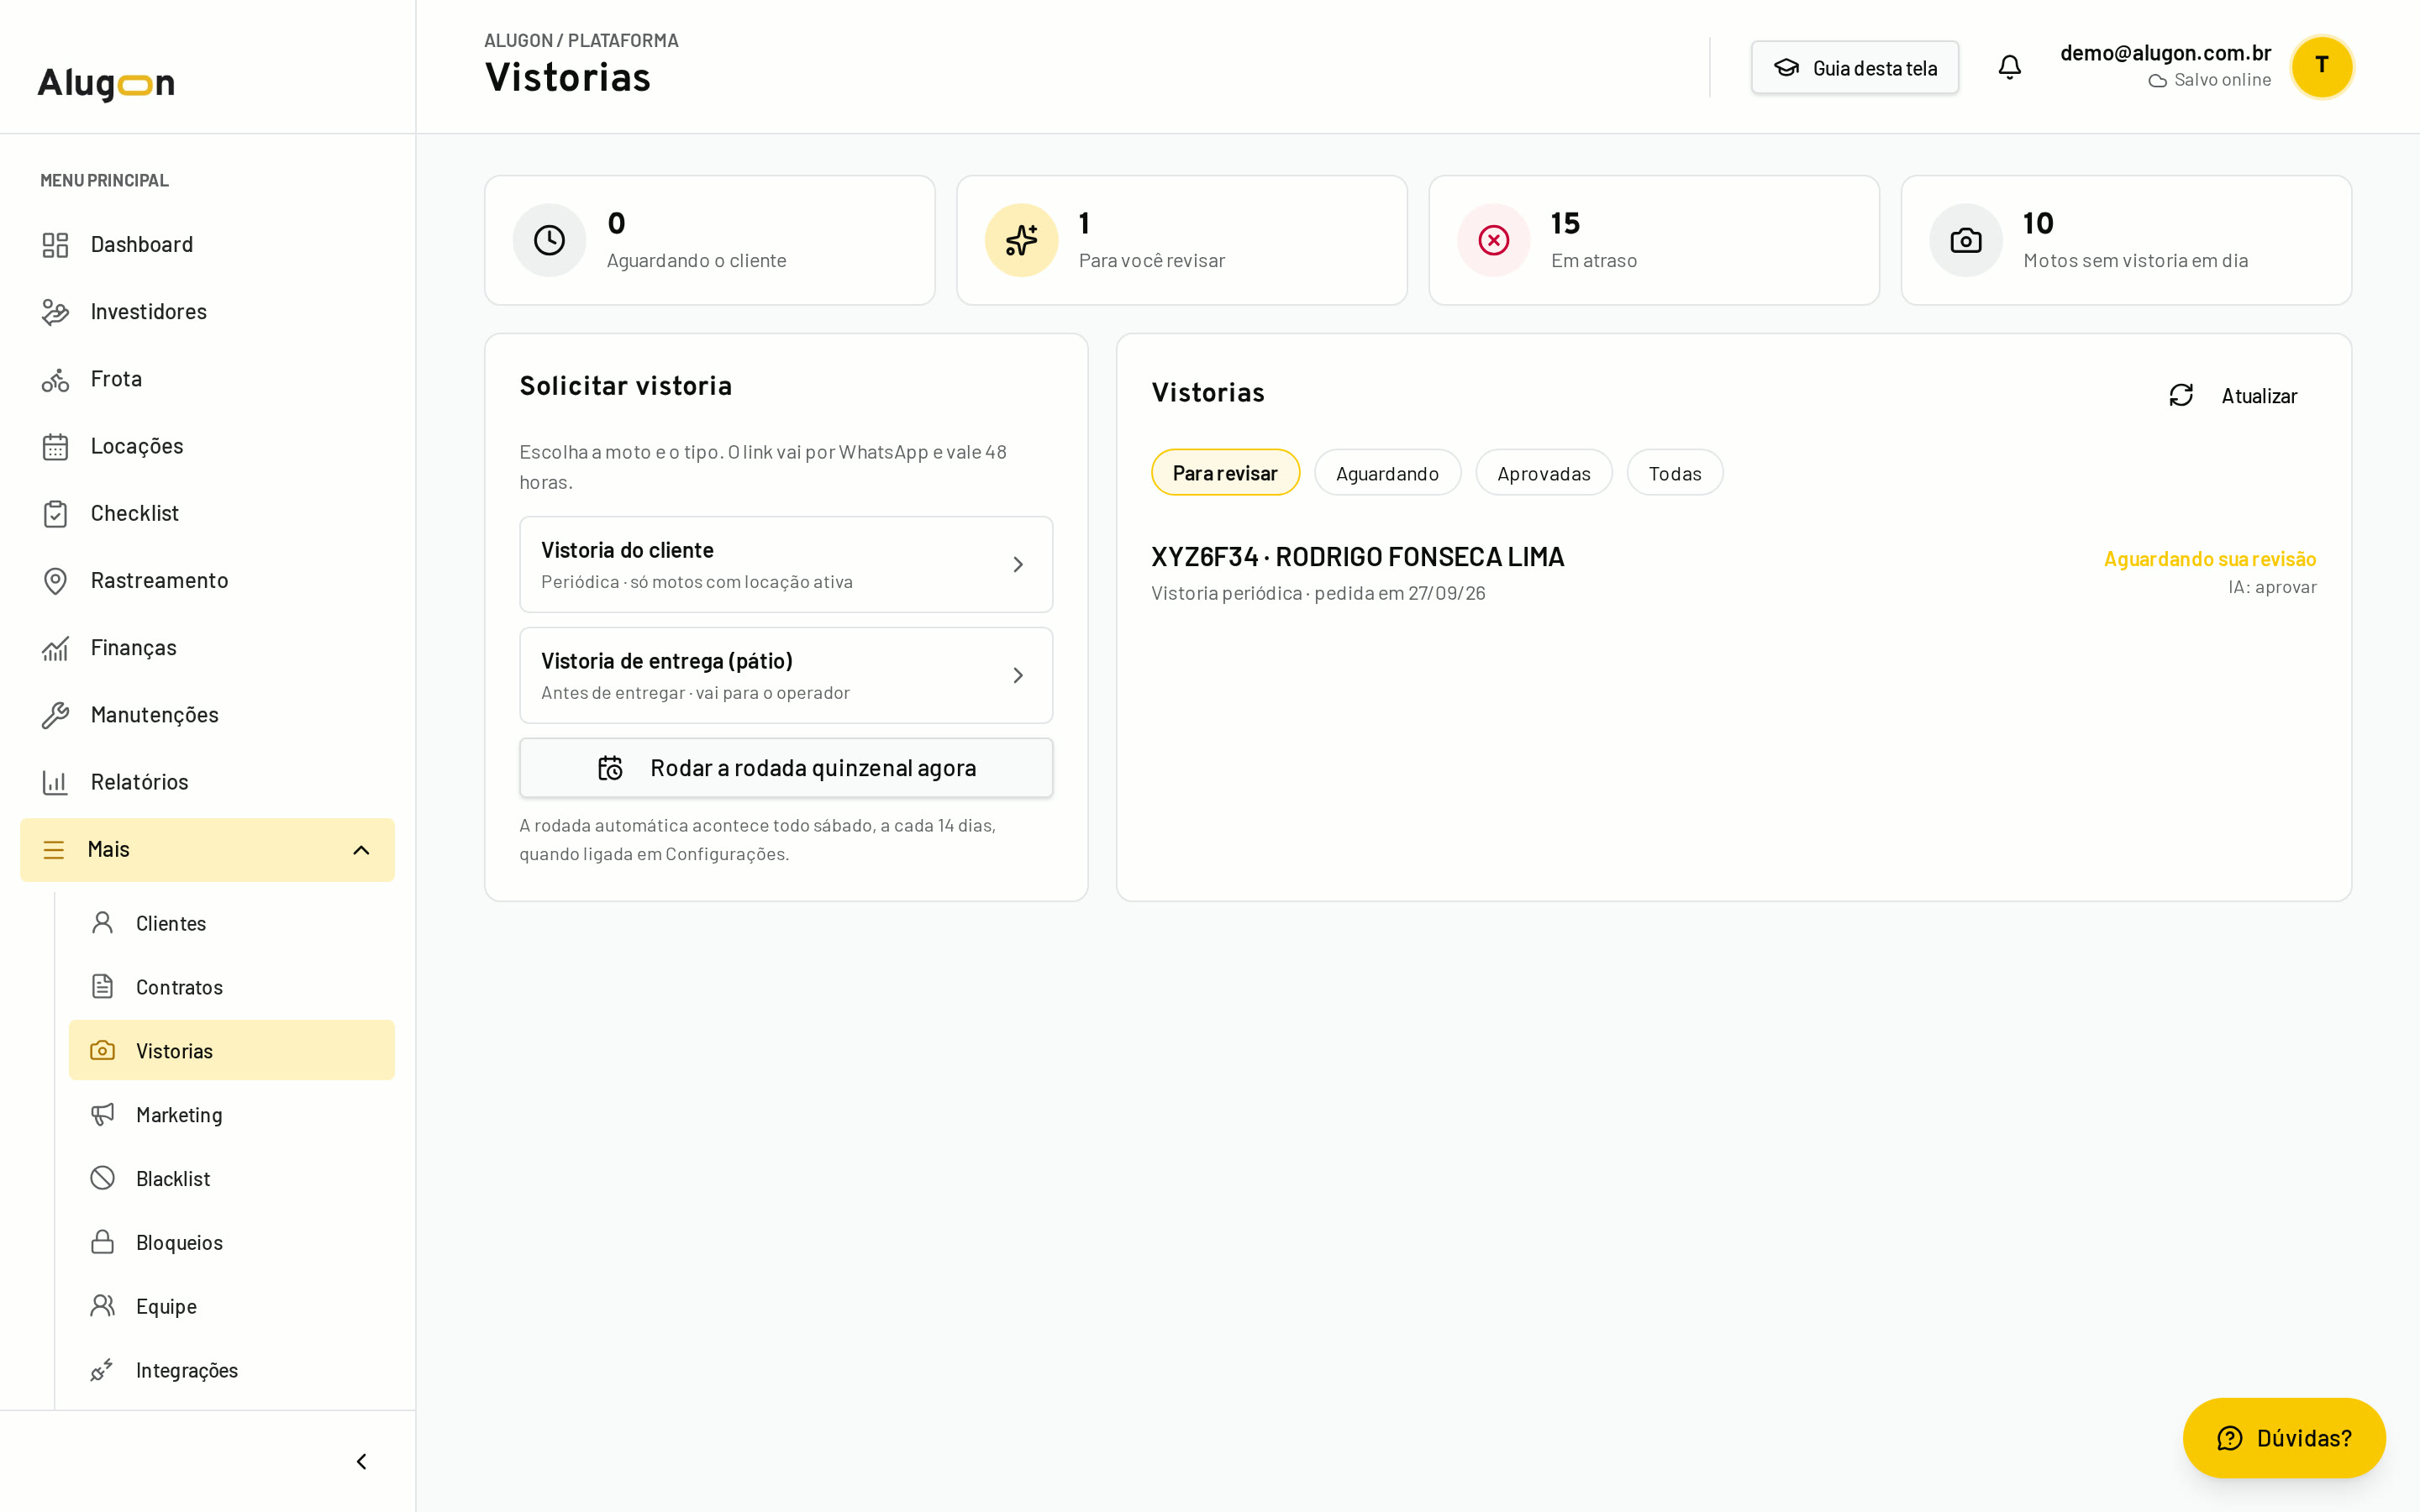
Task: Click the Salvo online status
Action: tap(2209, 80)
